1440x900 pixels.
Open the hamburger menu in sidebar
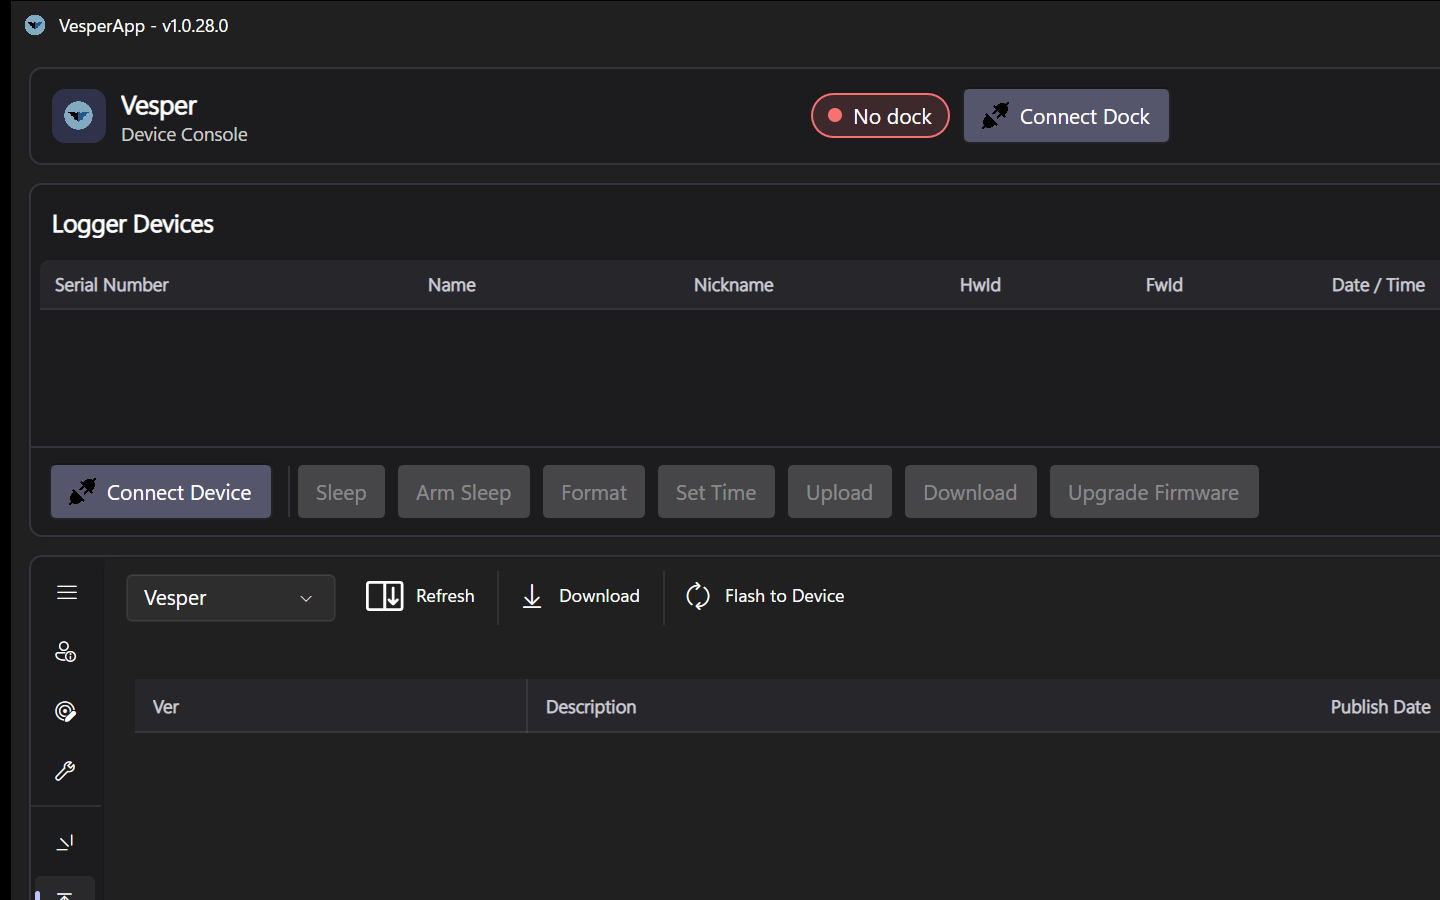pyautogui.click(x=67, y=593)
